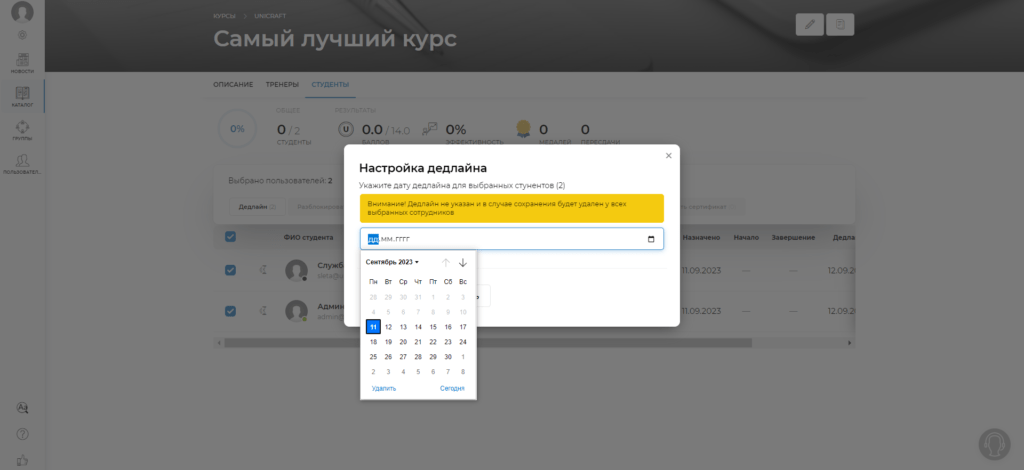Viewport: 1024px width, 470px height.
Task: Pick September 17 in the calendar
Action: 463,327
